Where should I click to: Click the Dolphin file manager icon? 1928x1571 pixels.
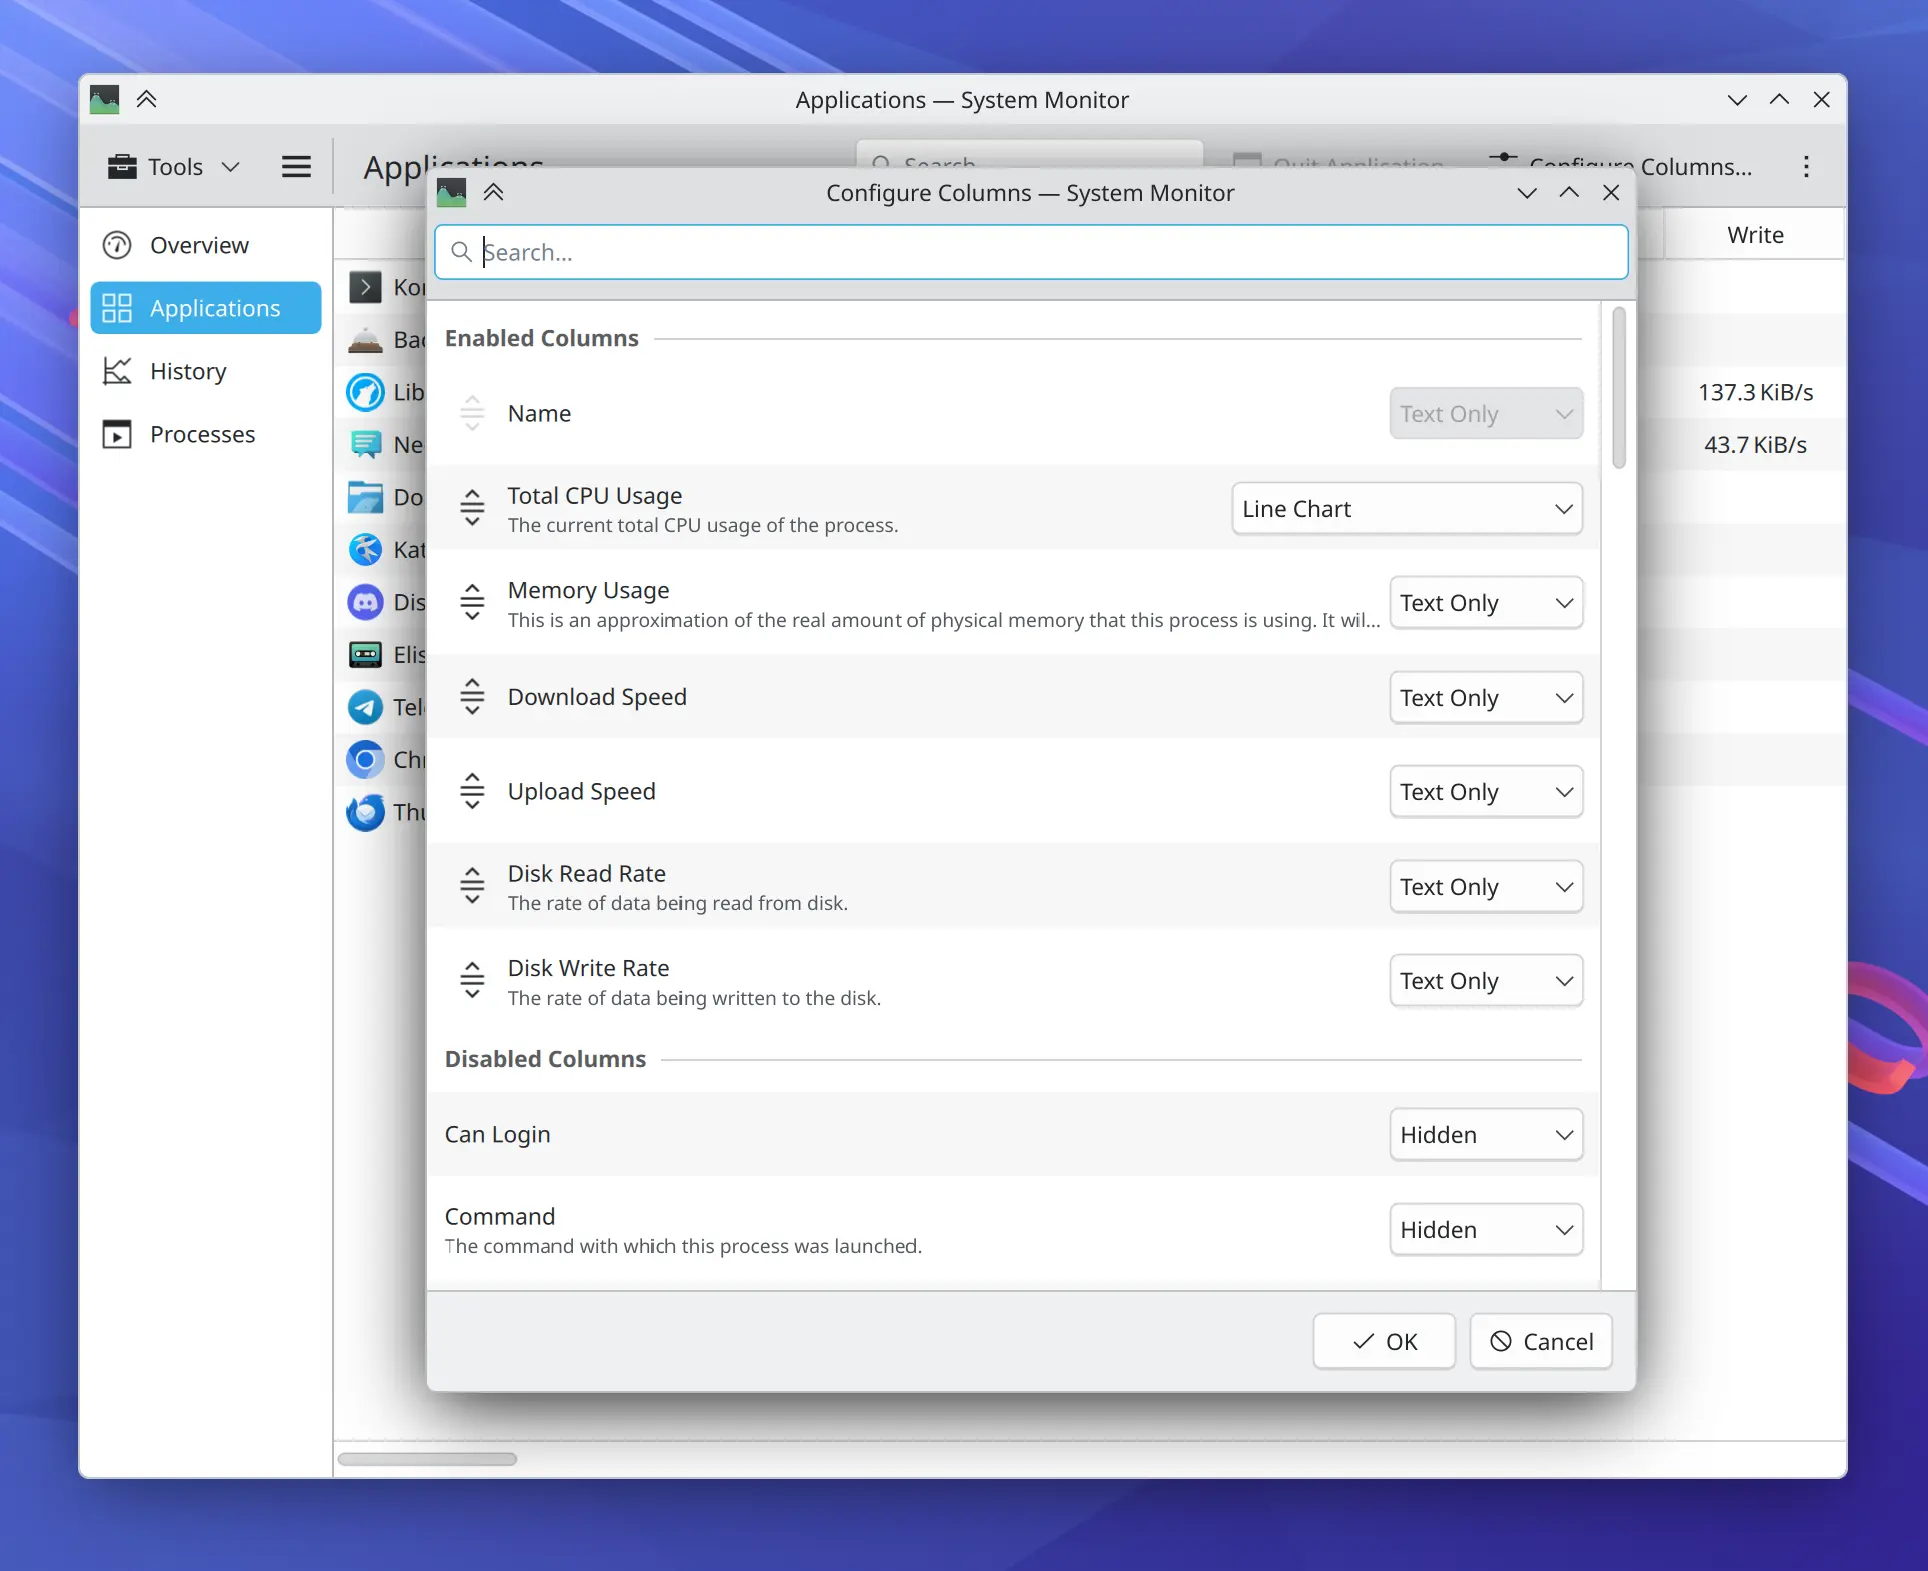click(x=365, y=497)
